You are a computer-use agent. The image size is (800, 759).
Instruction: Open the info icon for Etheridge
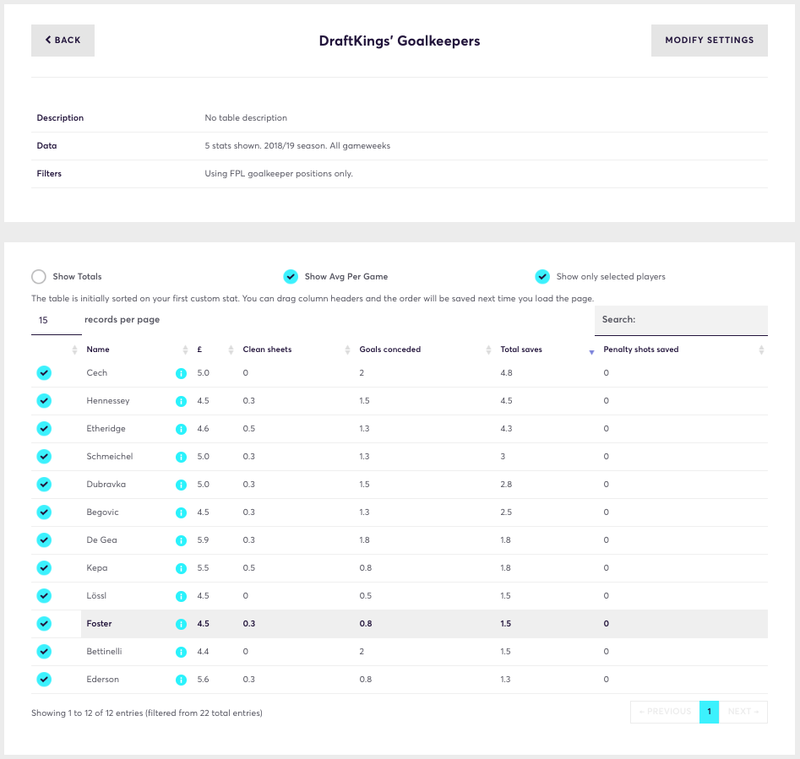click(x=181, y=429)
